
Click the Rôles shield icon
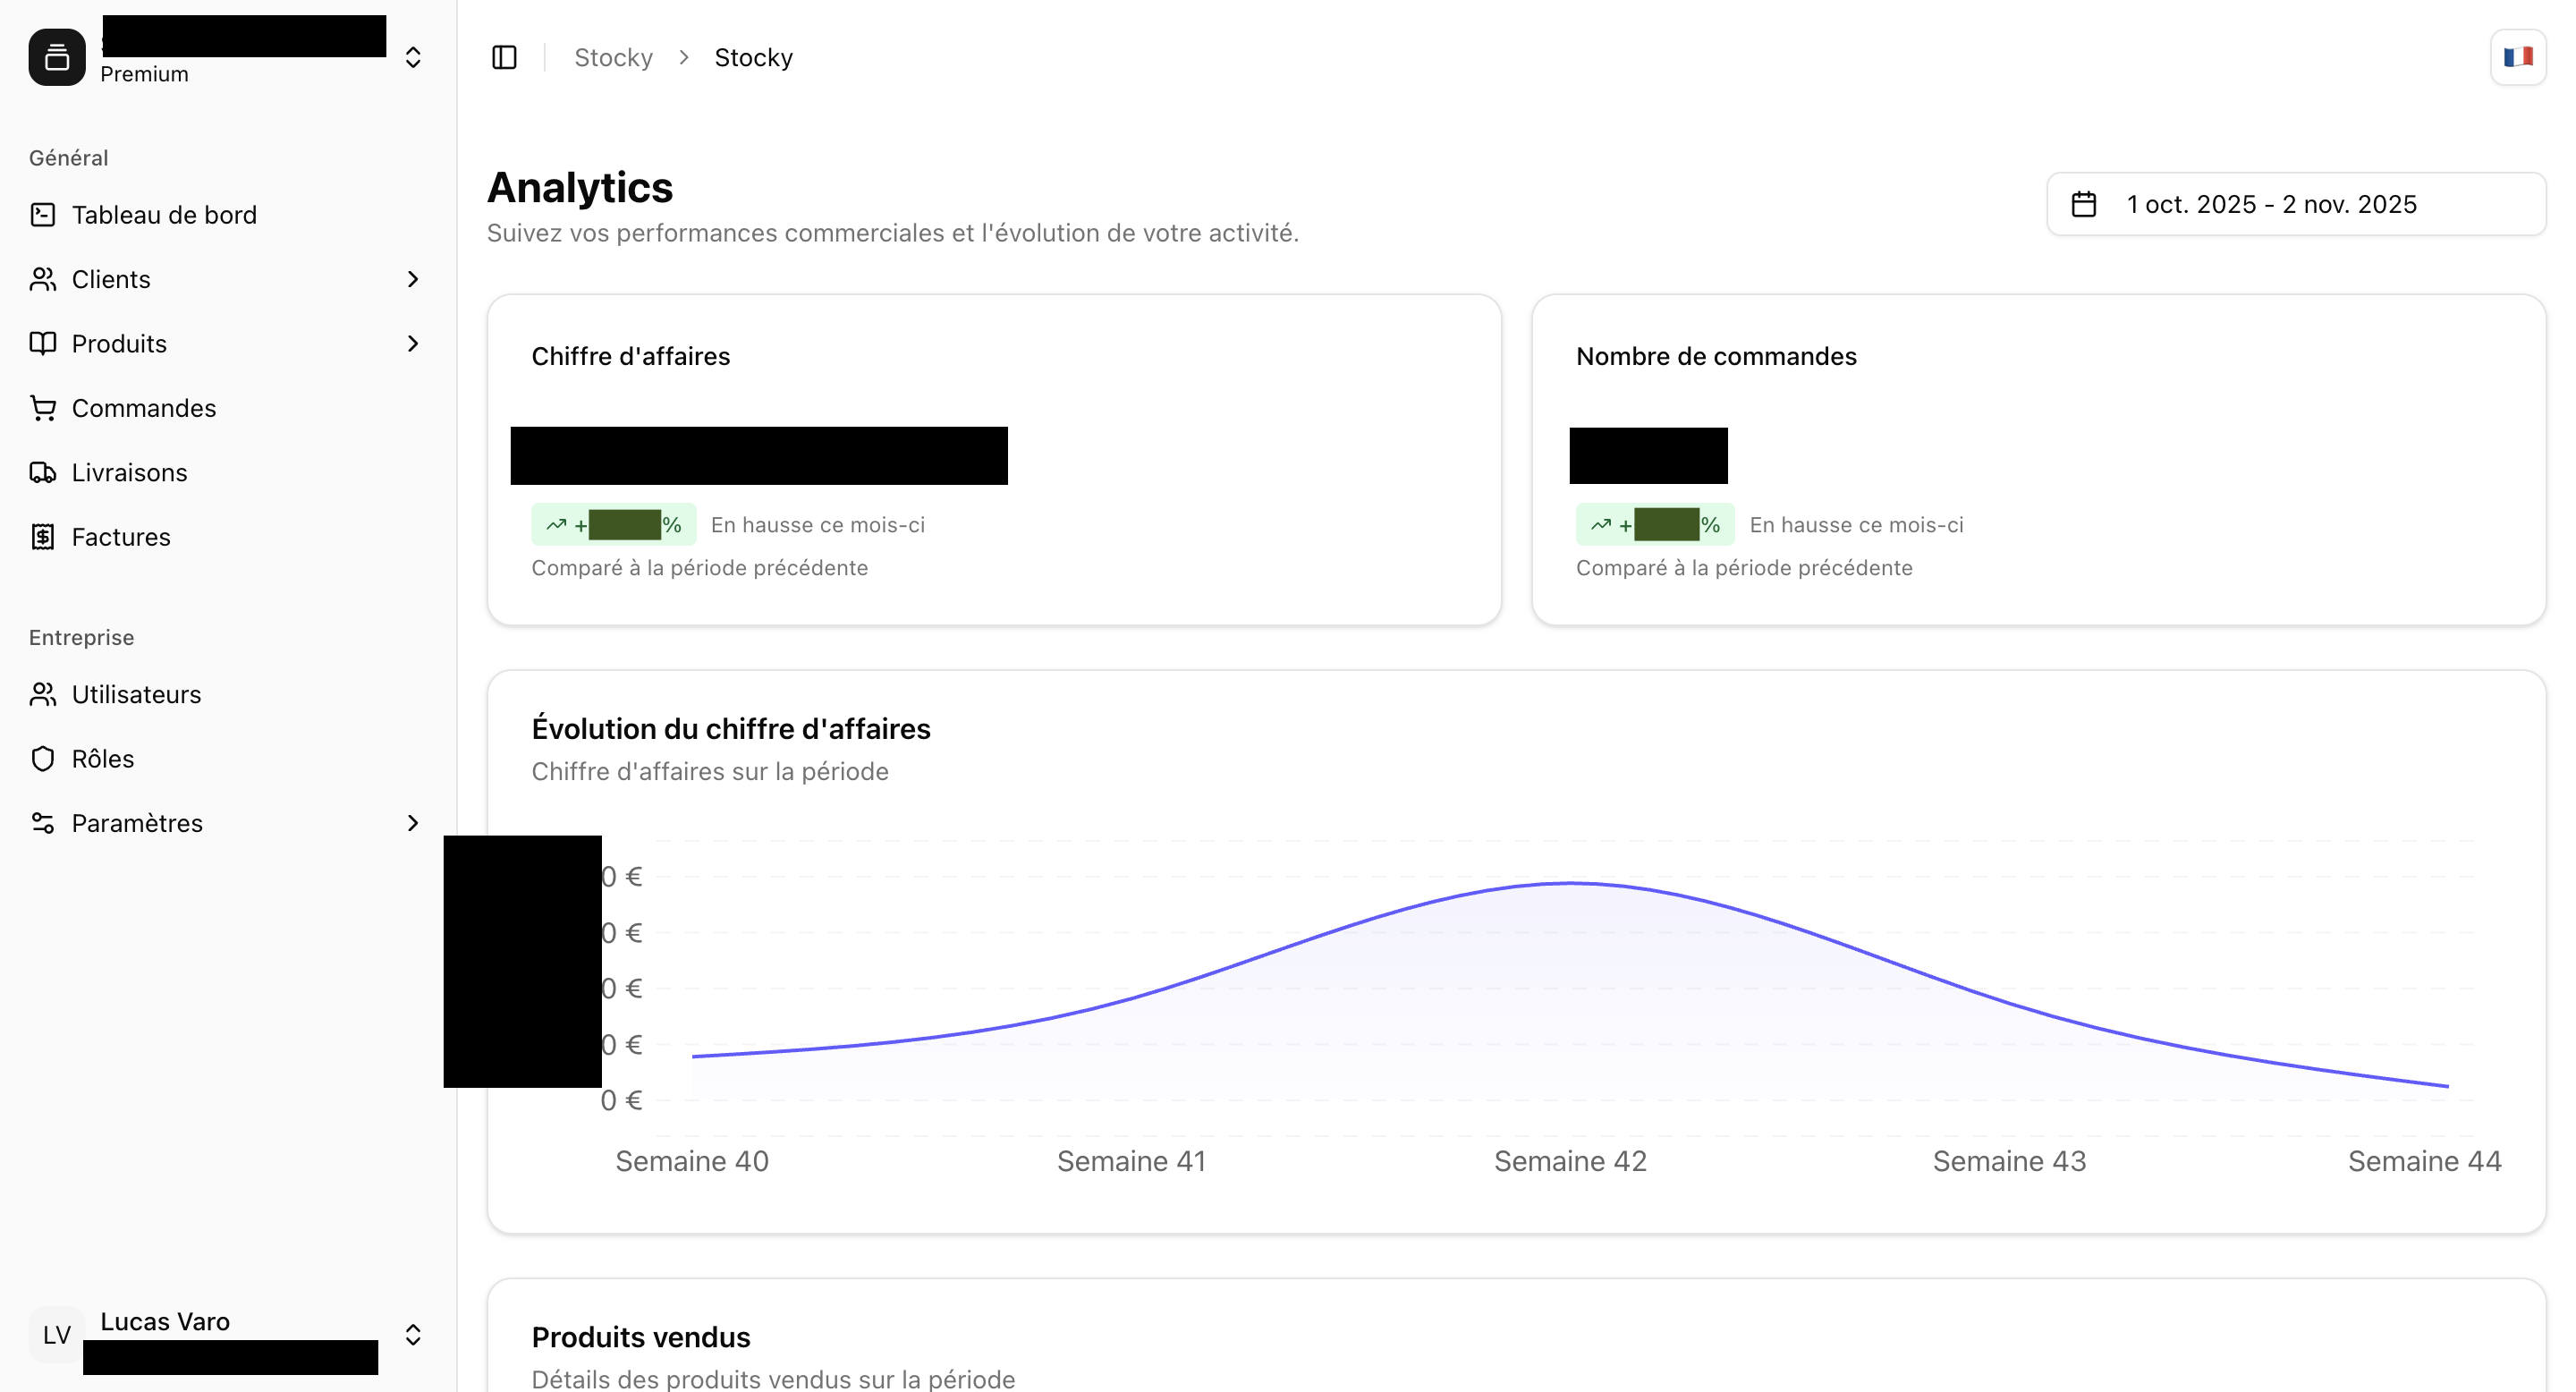point(43,759)
